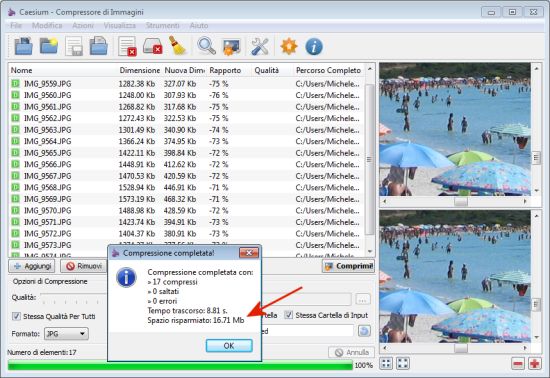Image resolution: width=550 pixels, height=378 pixels.
Task: Click the remove item from list icon
Action: [x=127, y=46]
